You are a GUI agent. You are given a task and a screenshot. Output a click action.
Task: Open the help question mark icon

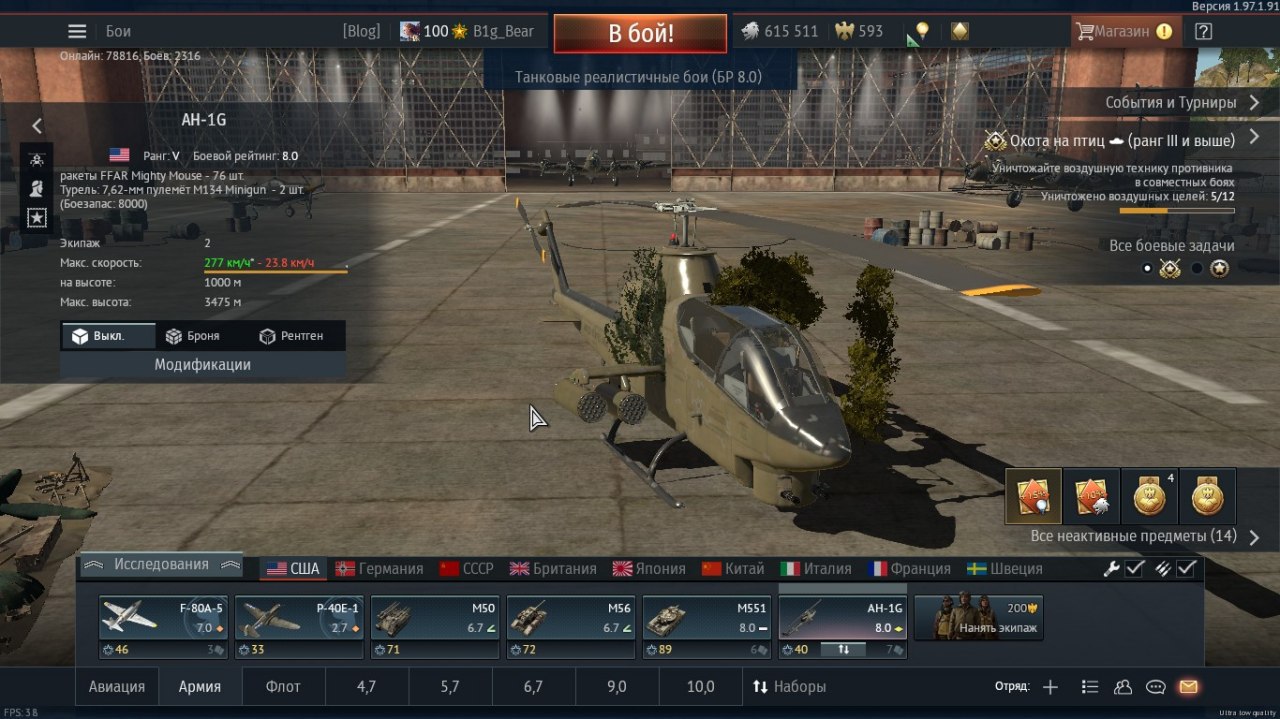point(1203,31)
